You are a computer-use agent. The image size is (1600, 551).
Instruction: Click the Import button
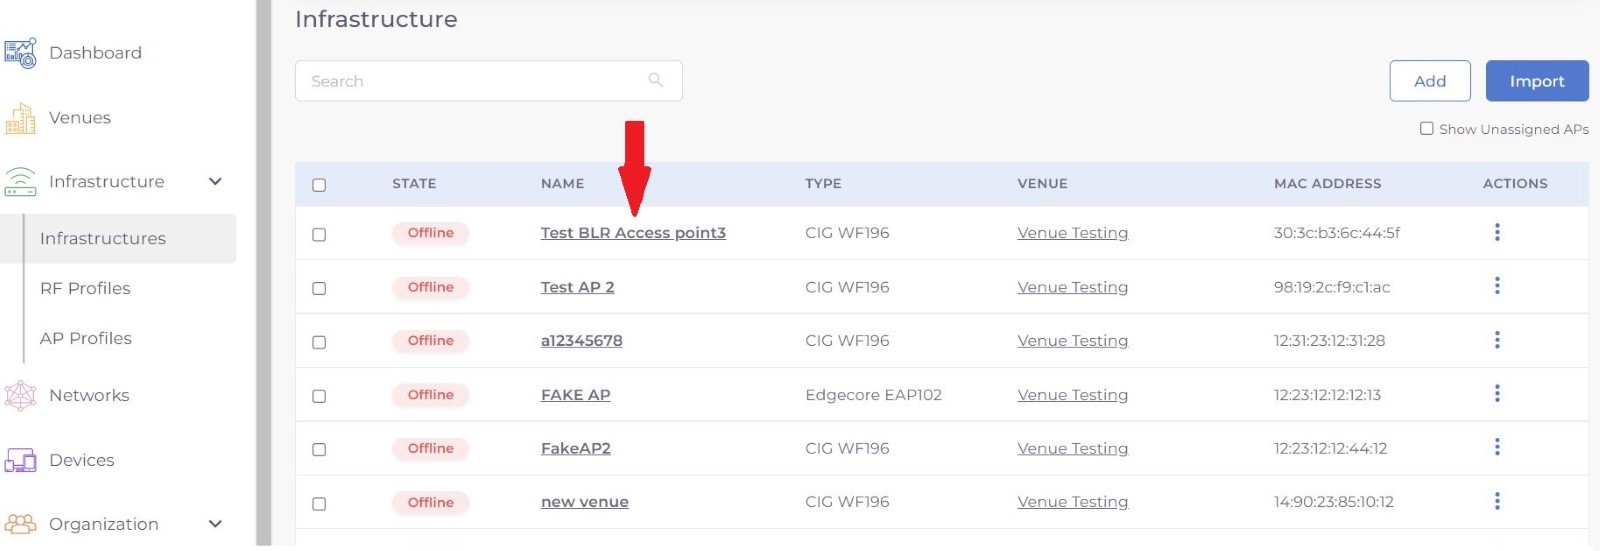[1536, 81]
